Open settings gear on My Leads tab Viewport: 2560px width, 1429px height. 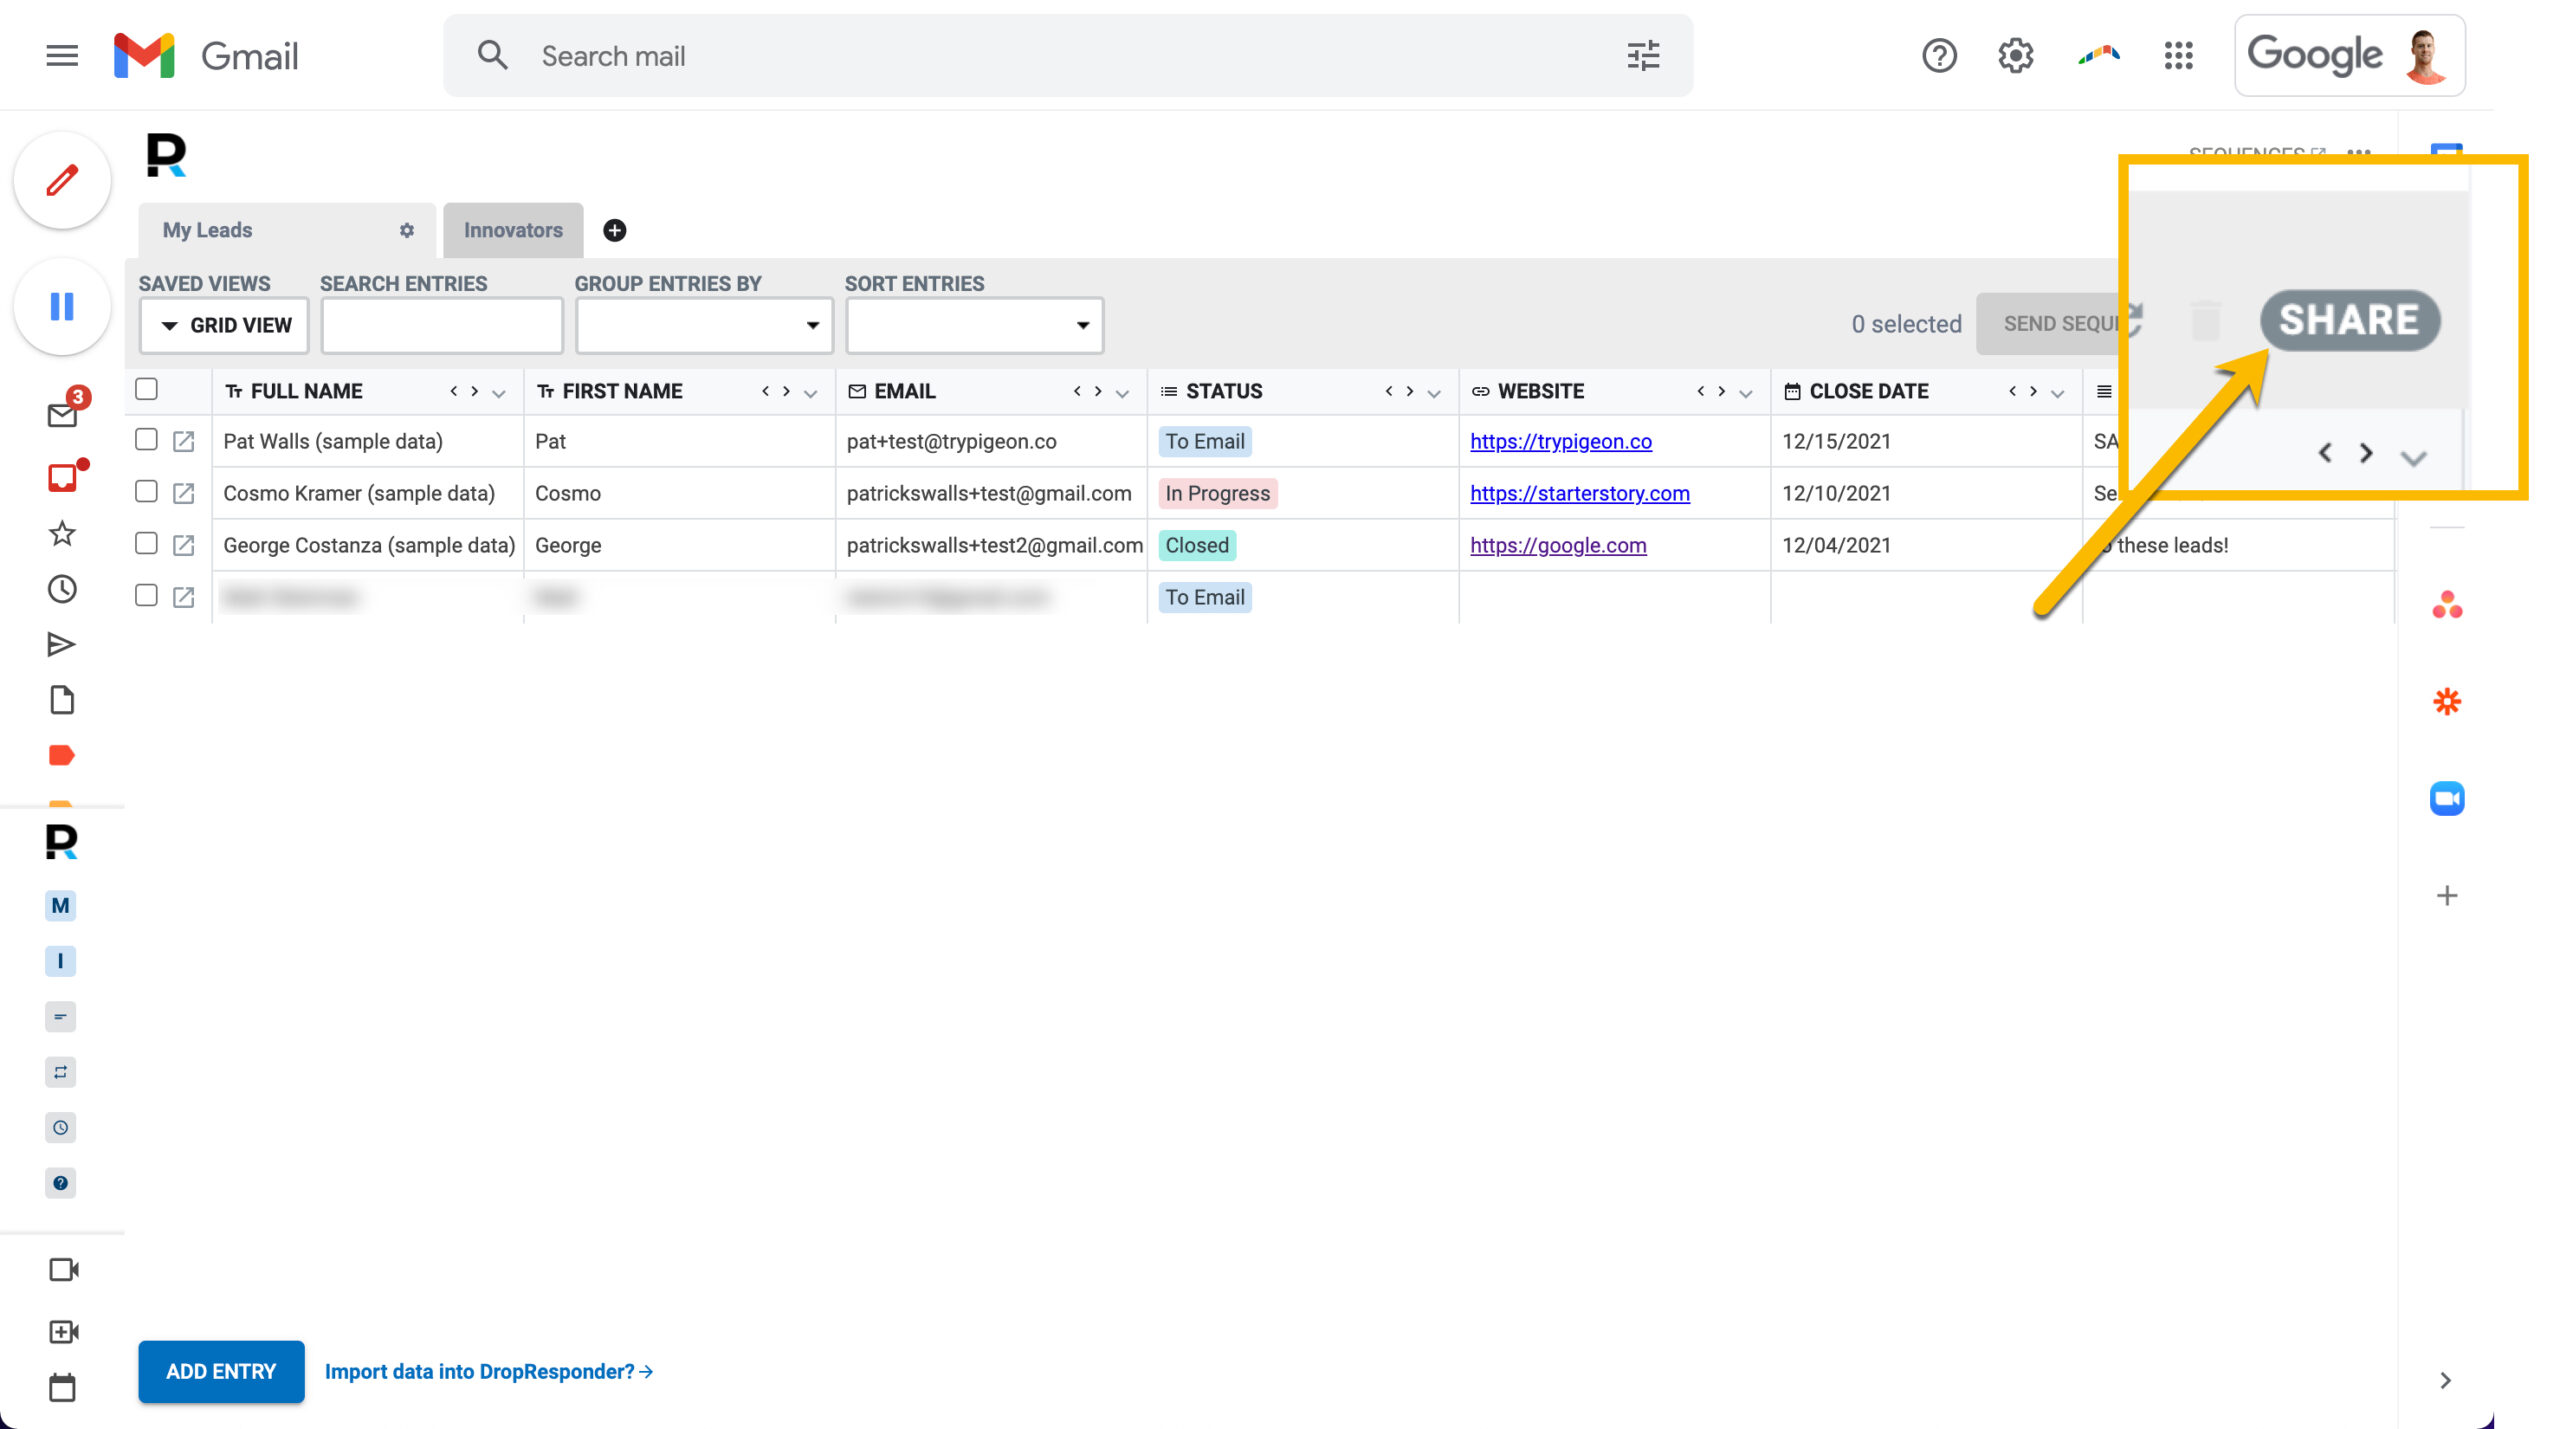pos(407,230)
